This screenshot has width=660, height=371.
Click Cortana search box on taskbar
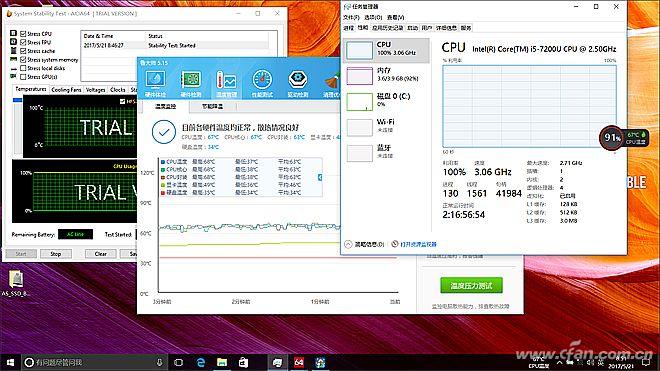coord(95,362)
